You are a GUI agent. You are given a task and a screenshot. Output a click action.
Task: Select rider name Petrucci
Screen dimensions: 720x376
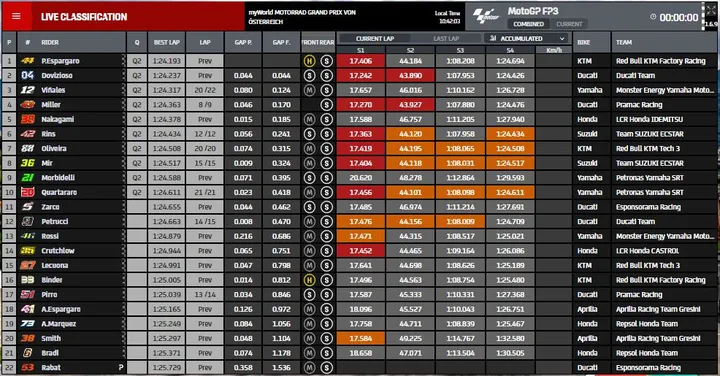(55, 221)
